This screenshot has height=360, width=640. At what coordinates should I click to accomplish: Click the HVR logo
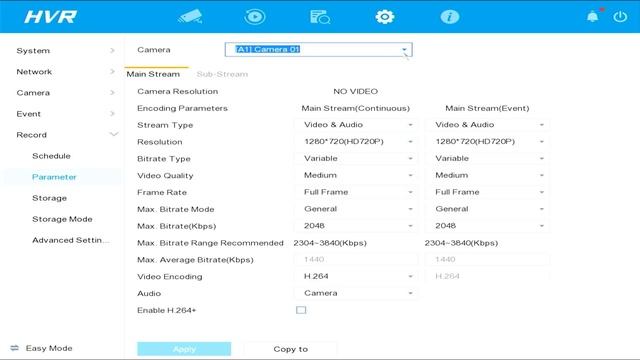(50, 17)
